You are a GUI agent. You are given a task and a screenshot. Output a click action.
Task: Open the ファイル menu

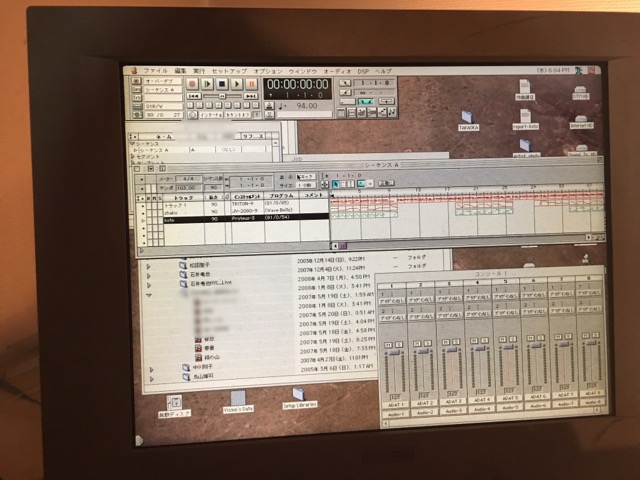coord(155,71)
